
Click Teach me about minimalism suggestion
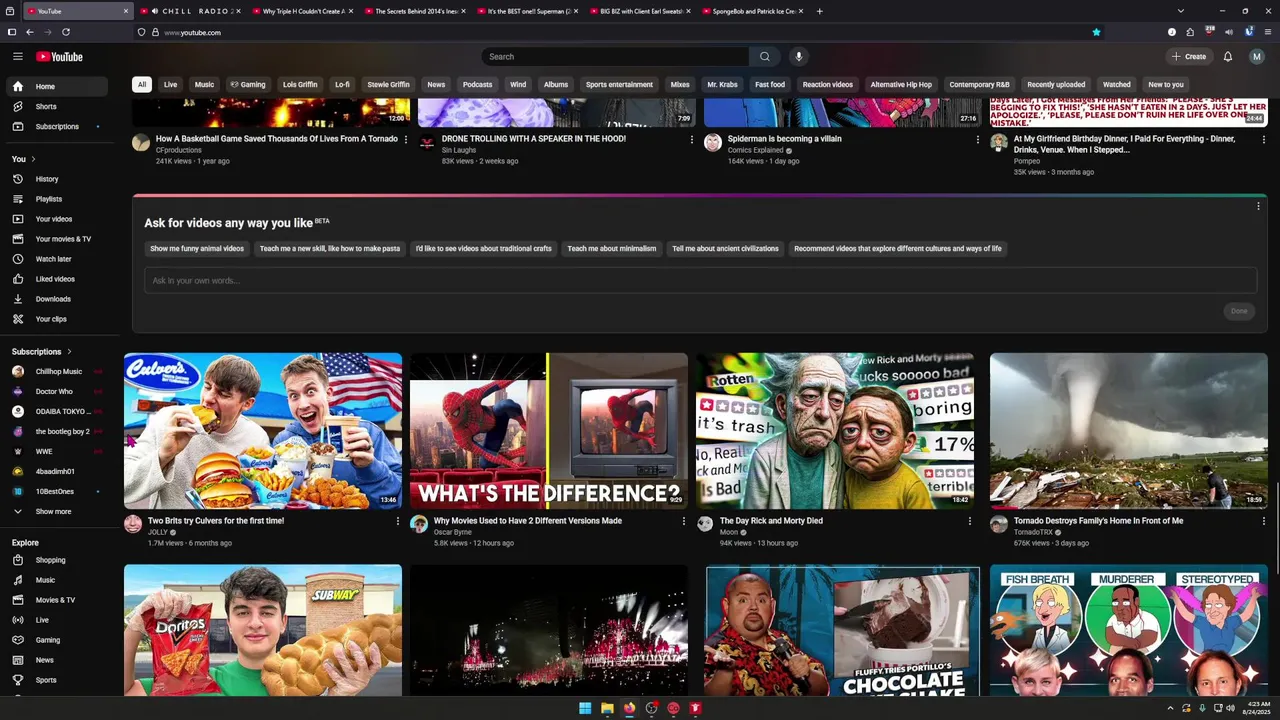612,249
